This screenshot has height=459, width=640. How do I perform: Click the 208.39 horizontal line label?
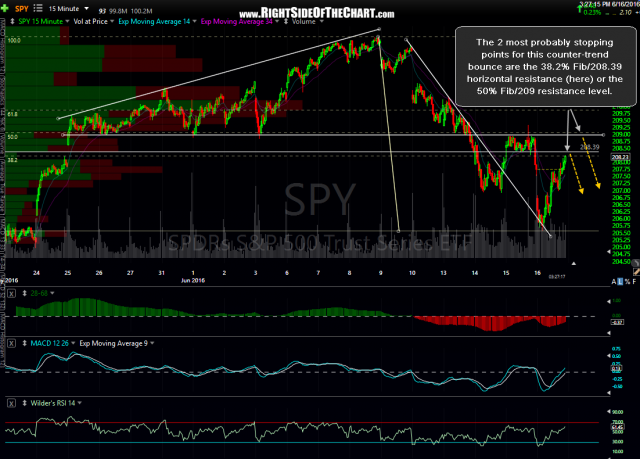[x=590, y=147]
